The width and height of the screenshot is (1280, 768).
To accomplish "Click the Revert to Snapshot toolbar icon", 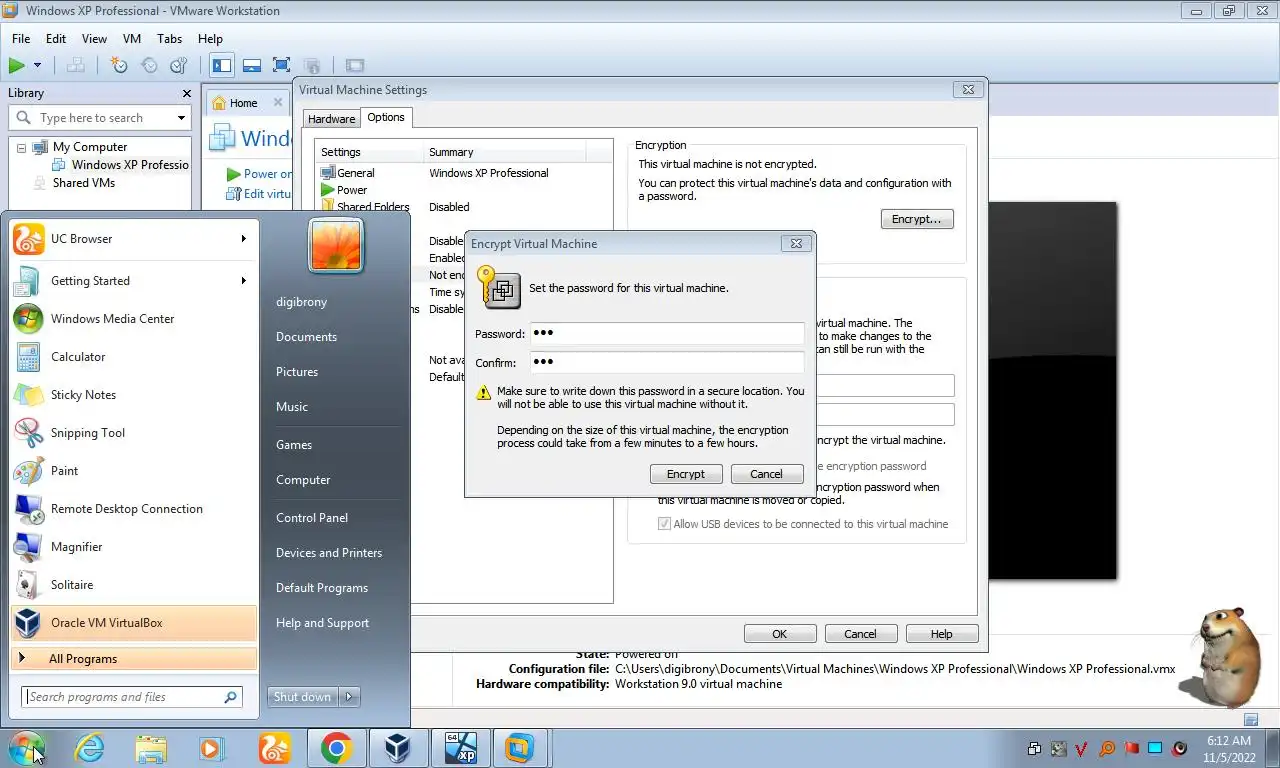I will tap(149, 66).
